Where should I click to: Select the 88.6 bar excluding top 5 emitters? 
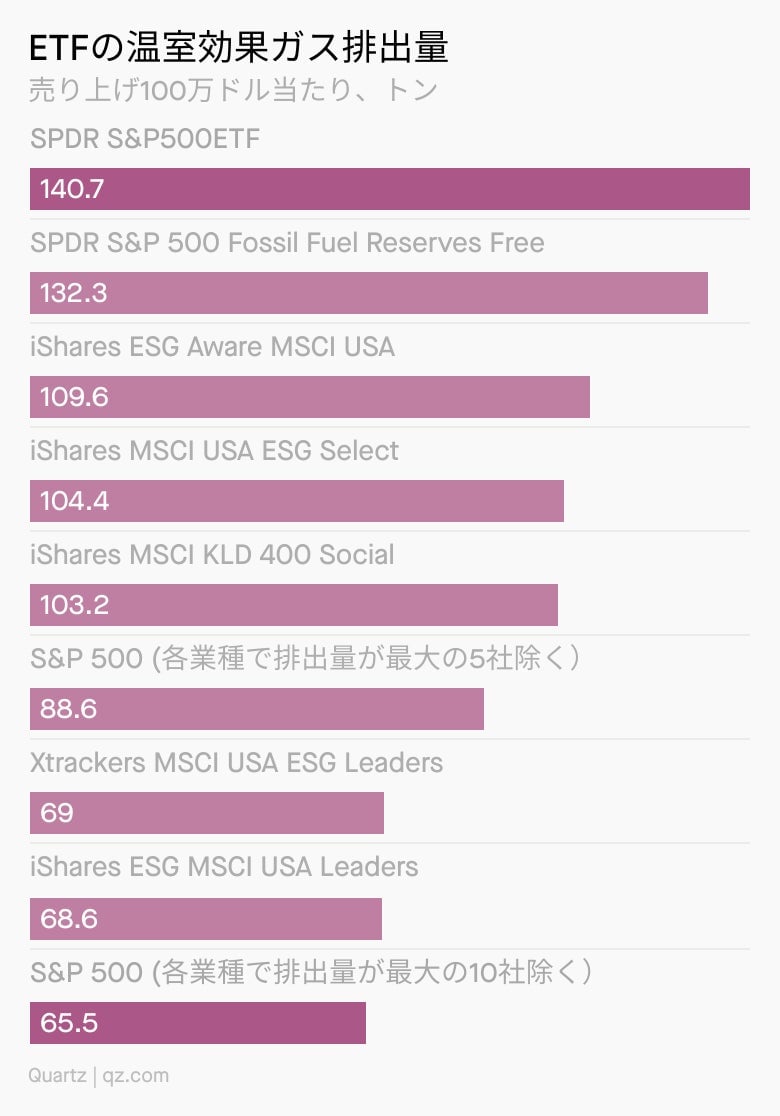coord(257,708)
